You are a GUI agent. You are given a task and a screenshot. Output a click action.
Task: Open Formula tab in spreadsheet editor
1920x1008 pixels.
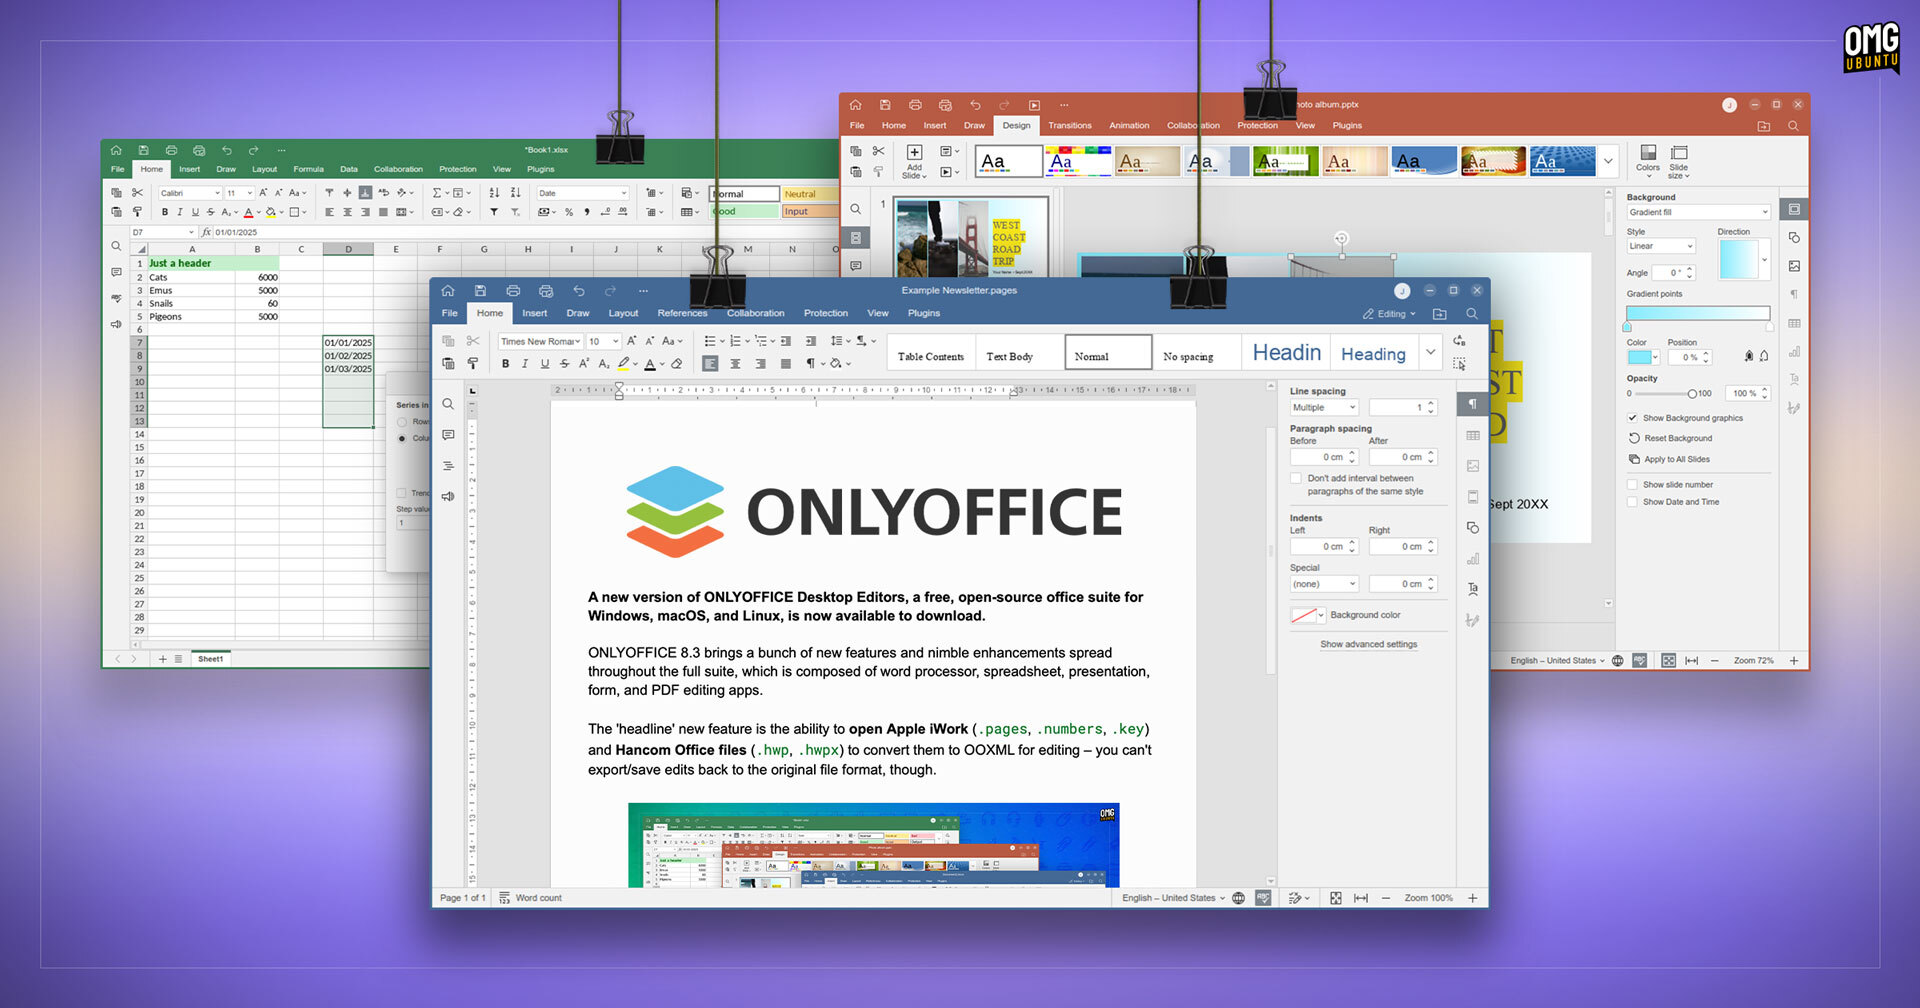point(308,169)
